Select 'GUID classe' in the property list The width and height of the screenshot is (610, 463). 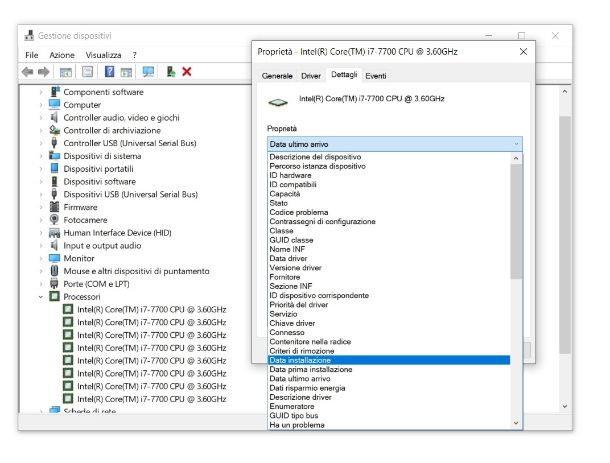389,240
